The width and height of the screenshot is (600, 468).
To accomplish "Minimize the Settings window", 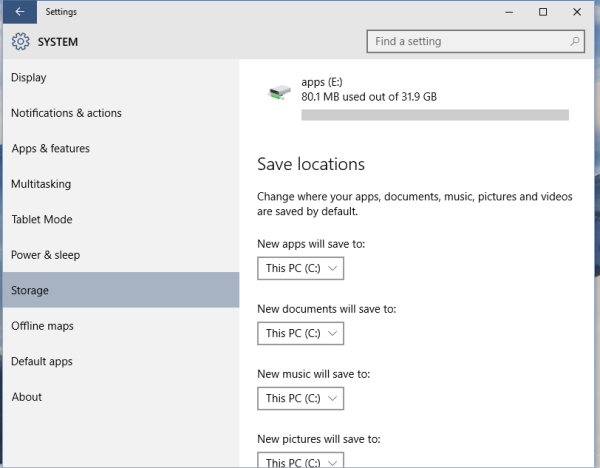I will click(x=509, y=12).
